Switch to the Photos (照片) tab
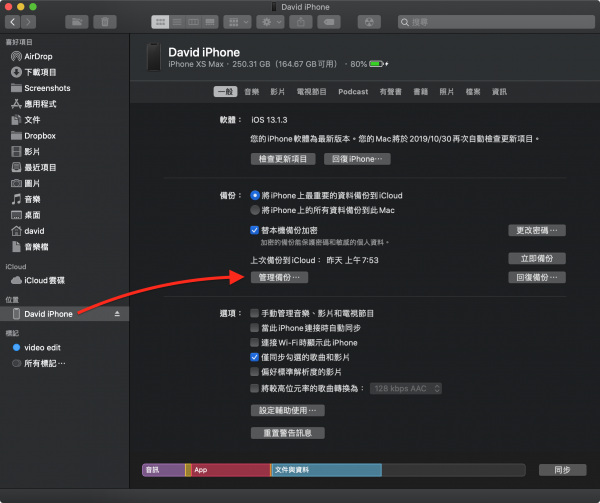The width and height of the screenshot is (600, 503). 447,92
